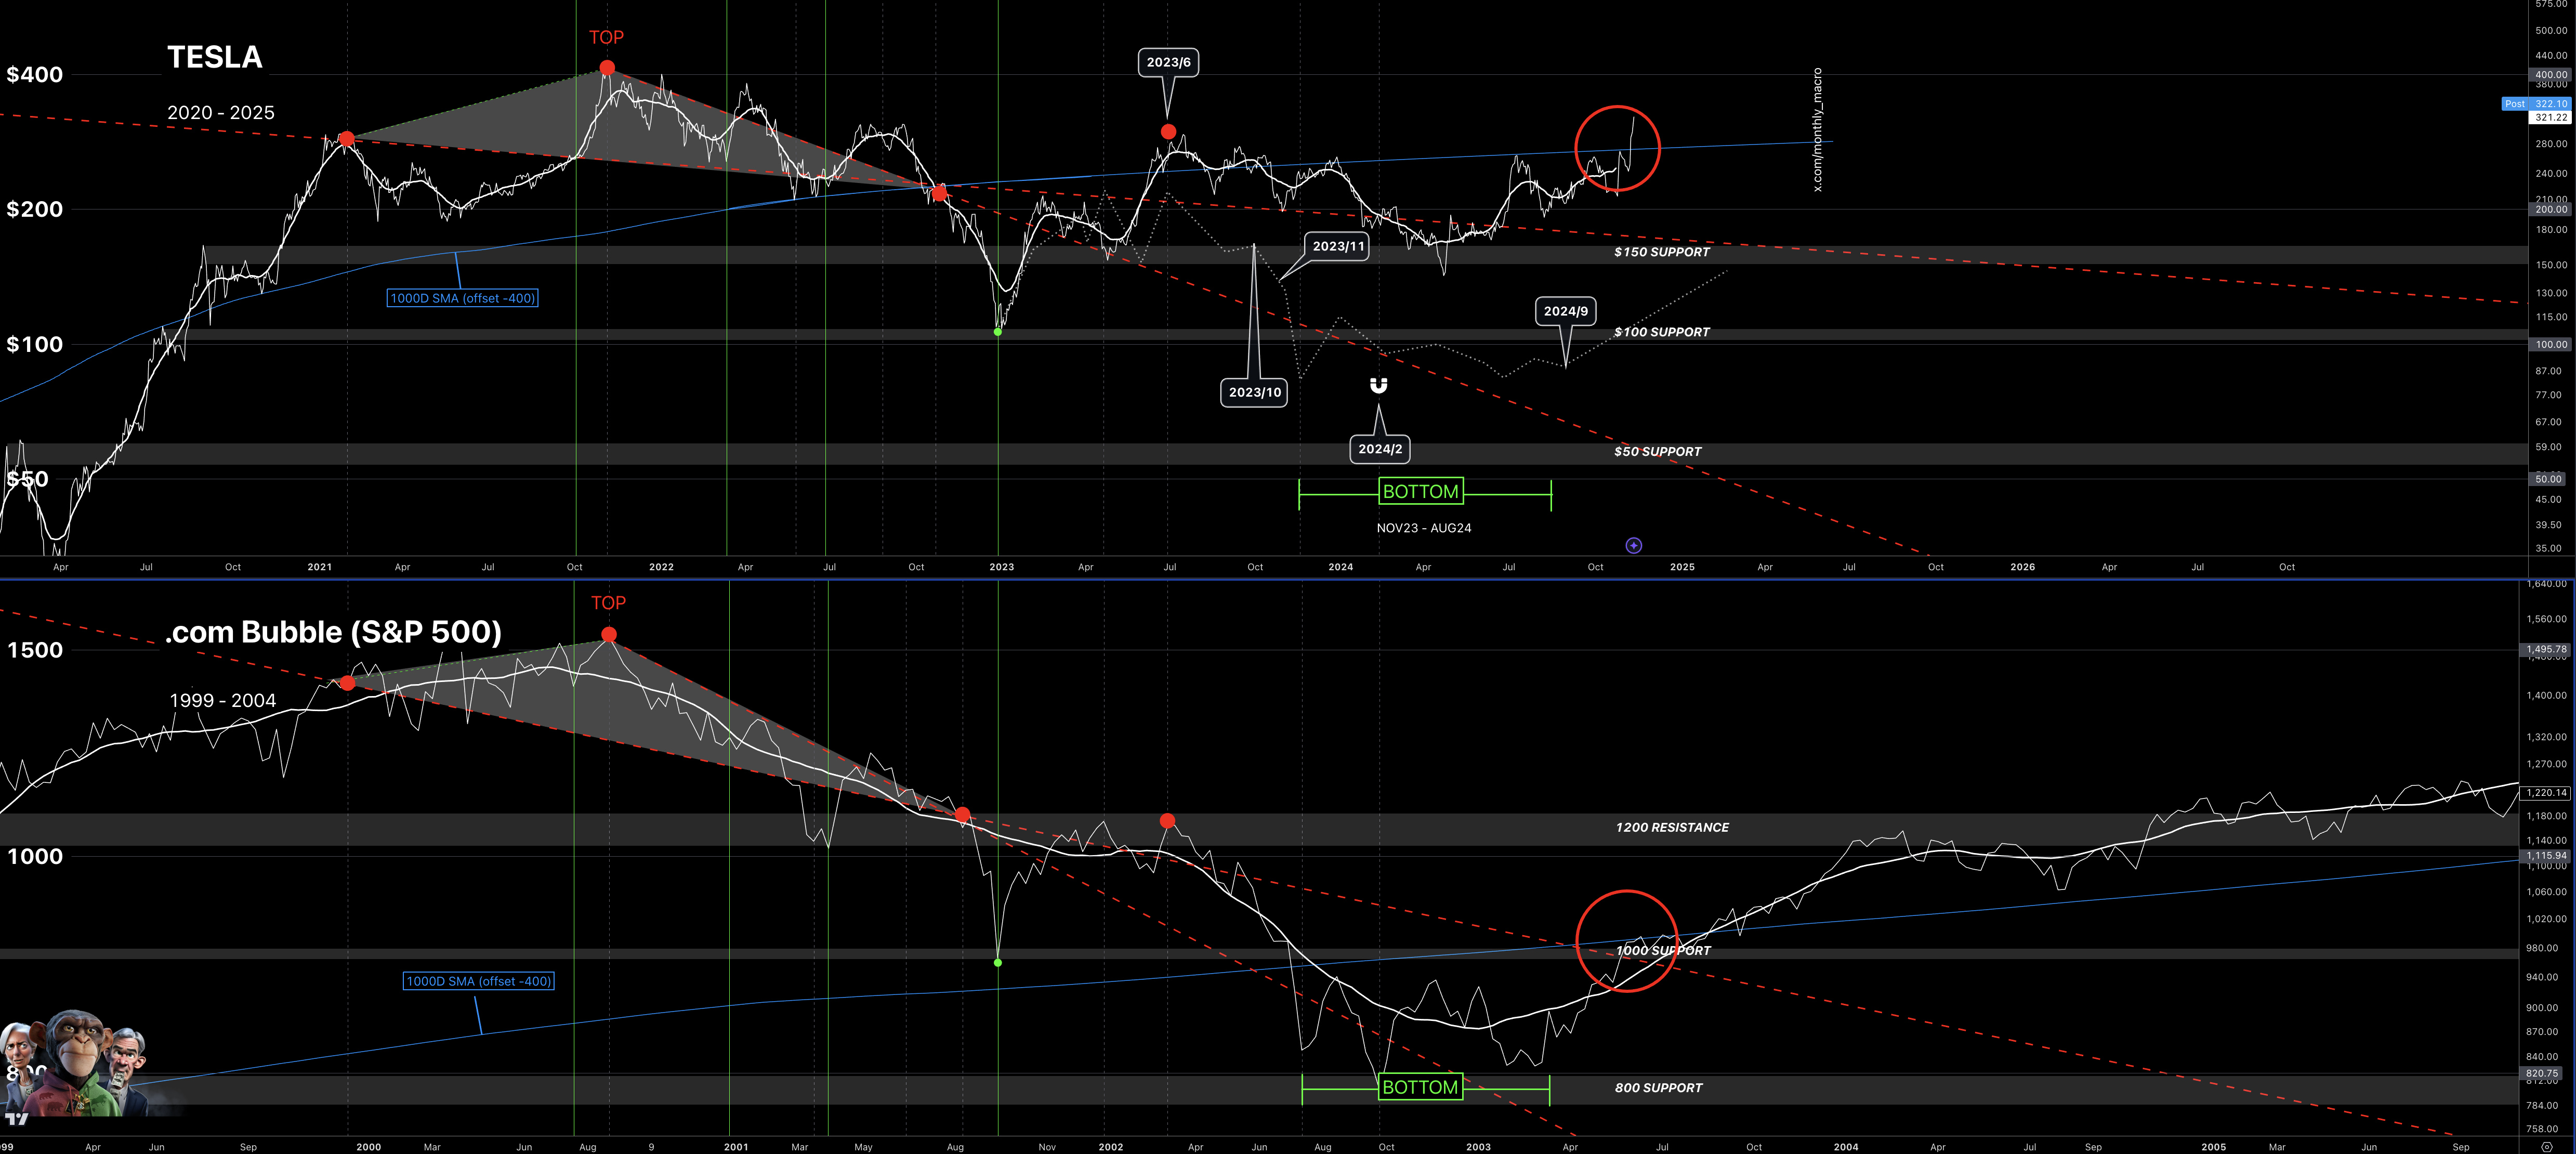Select the 2023/6 callout label
This screenshot has width=2576, height=1154.
point(1168,62)
